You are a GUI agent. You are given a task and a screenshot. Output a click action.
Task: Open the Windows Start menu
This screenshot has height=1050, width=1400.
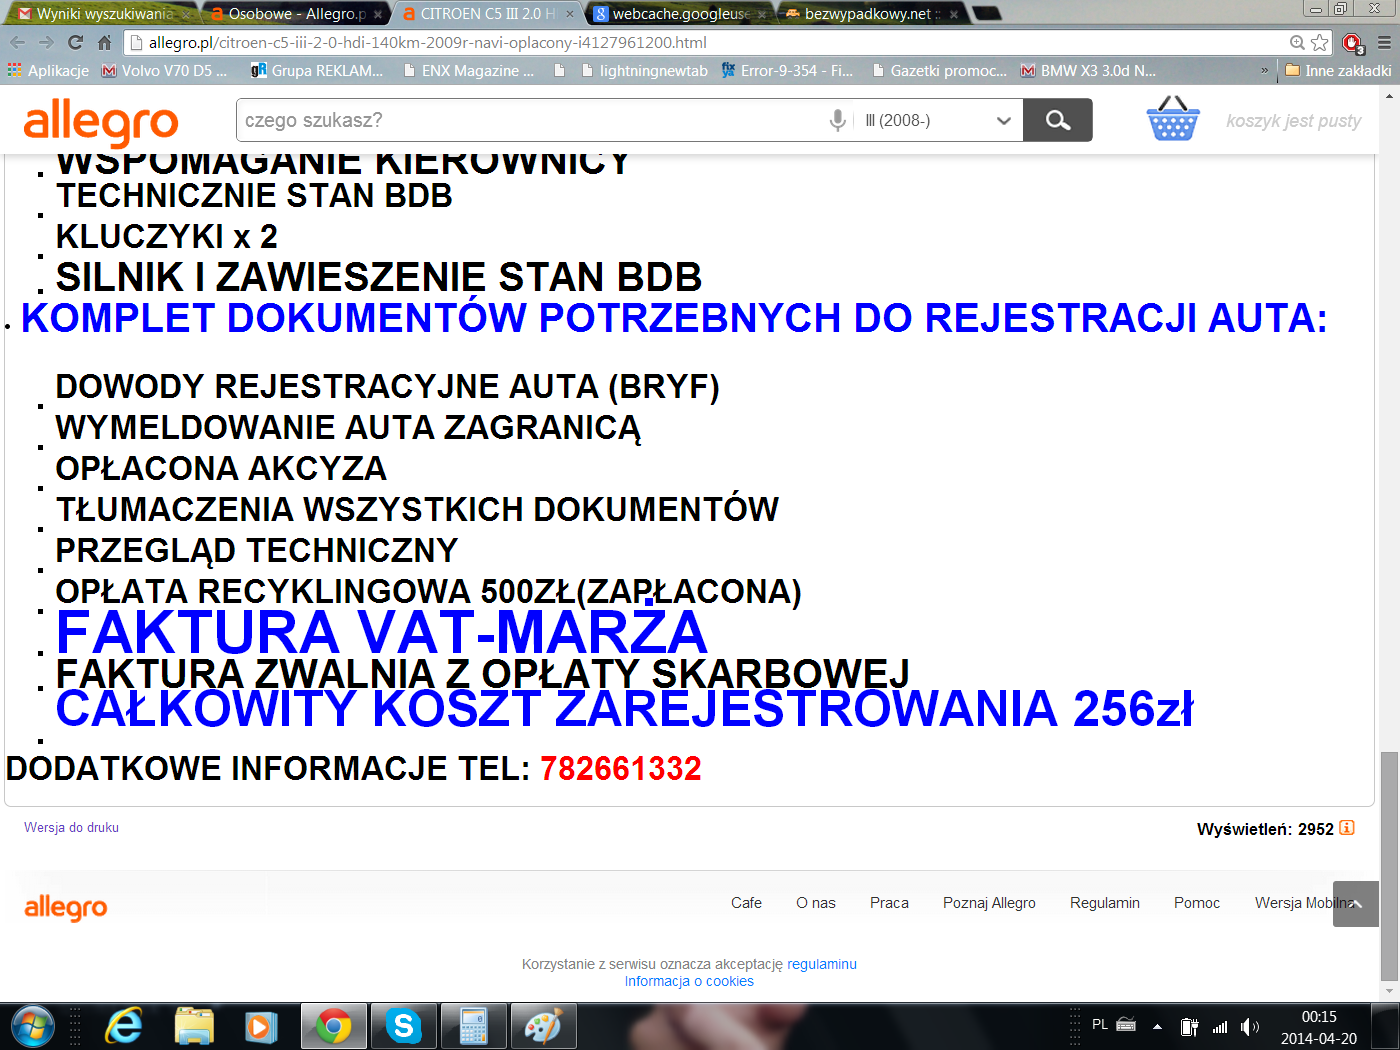33,1026
